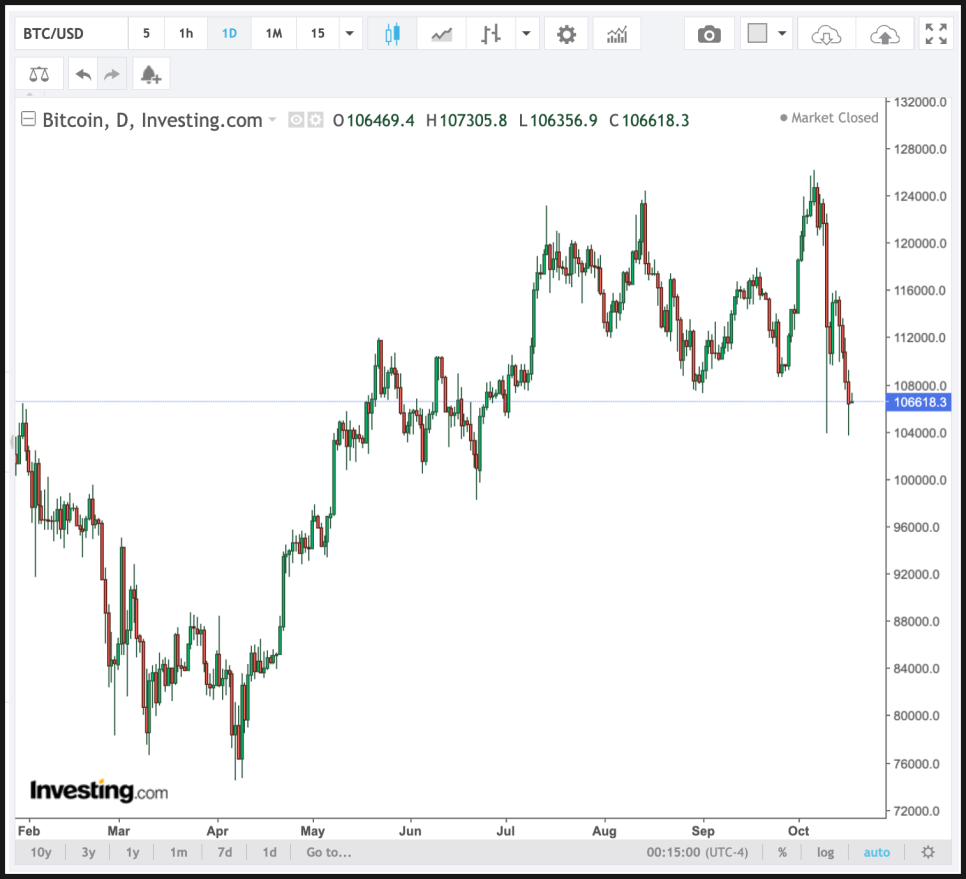Toggle the percentage scale option
Screen dimensions: 966x879
pyautogui.click(x=782, y=852)
